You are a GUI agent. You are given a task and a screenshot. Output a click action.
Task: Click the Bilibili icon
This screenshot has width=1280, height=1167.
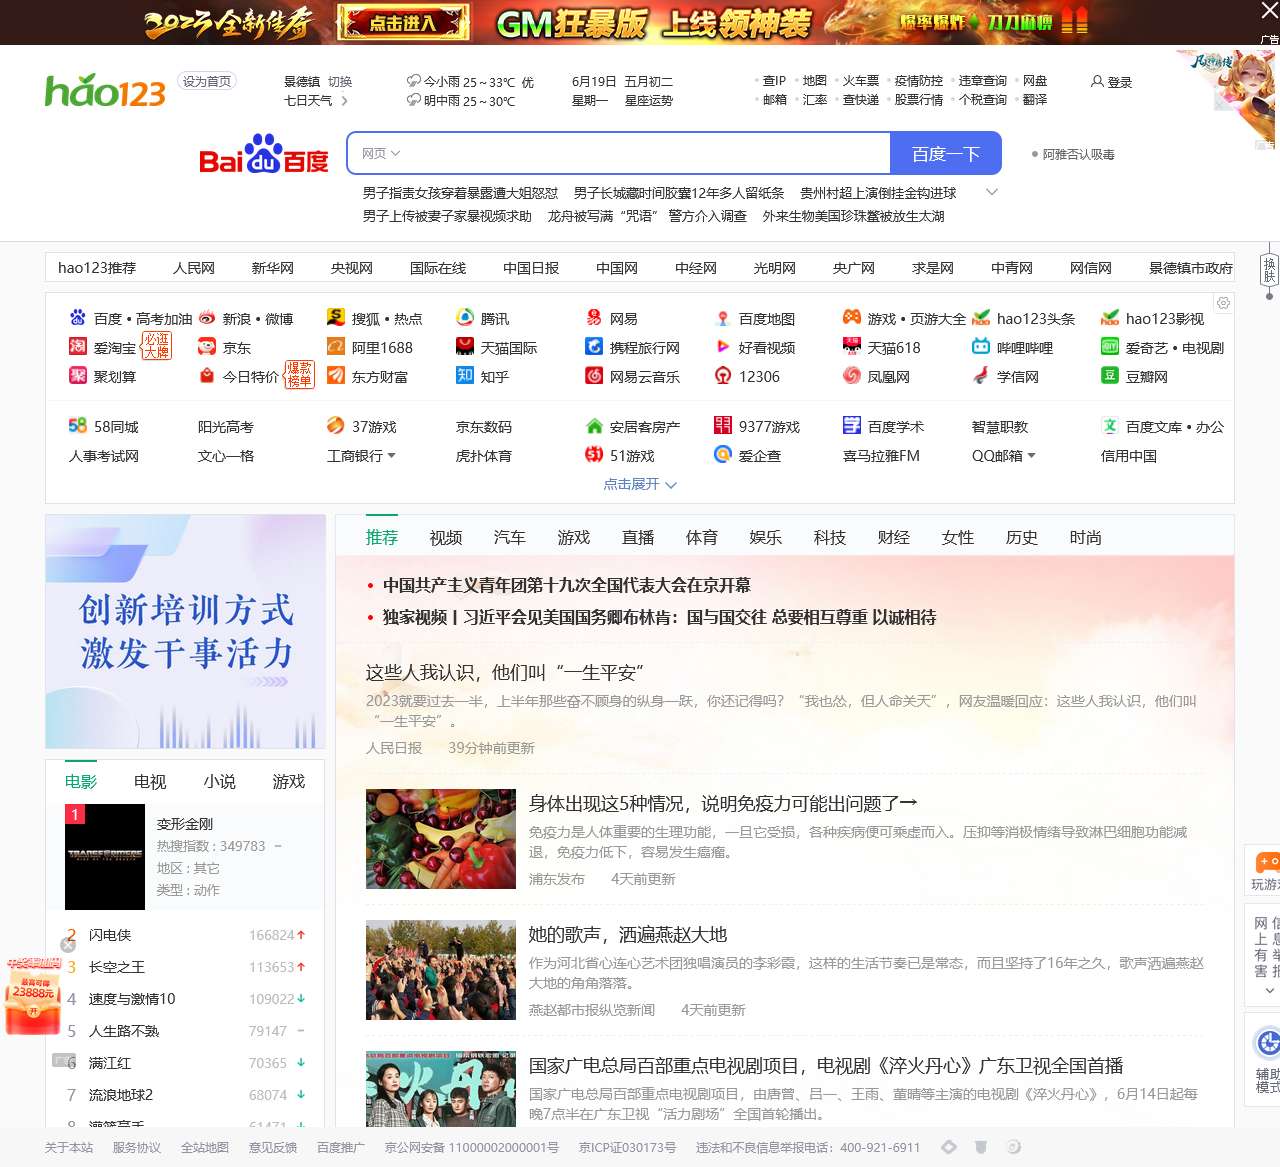[x=981, y=347]
